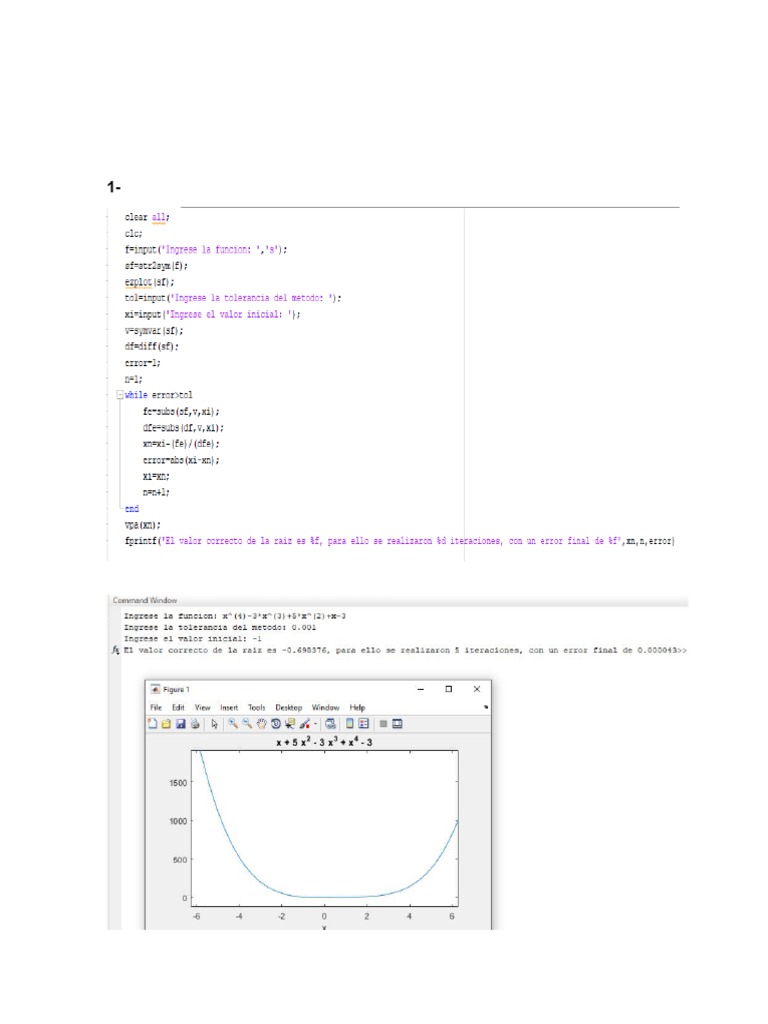Screen dimensions: 768x1024
Task: Open the Desktop menu in Figure 1
Action: click(289, 707)
